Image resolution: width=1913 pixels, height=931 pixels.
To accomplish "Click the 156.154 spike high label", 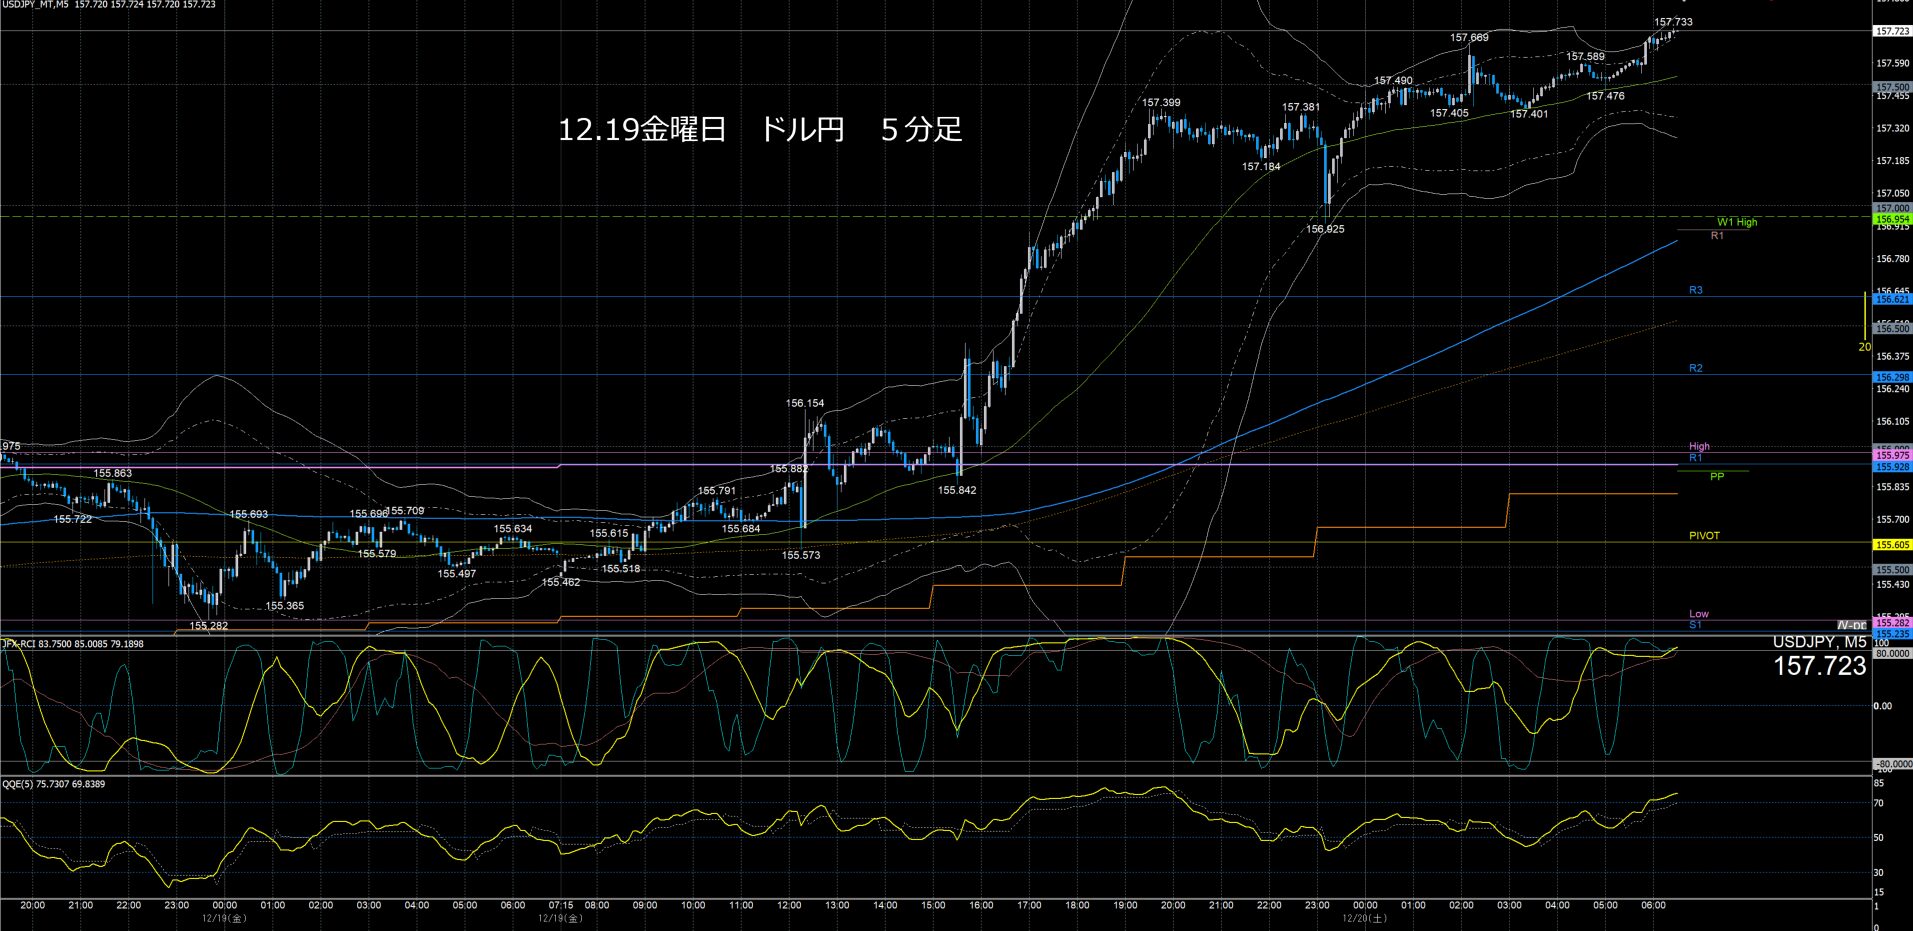I will [805, 404].
